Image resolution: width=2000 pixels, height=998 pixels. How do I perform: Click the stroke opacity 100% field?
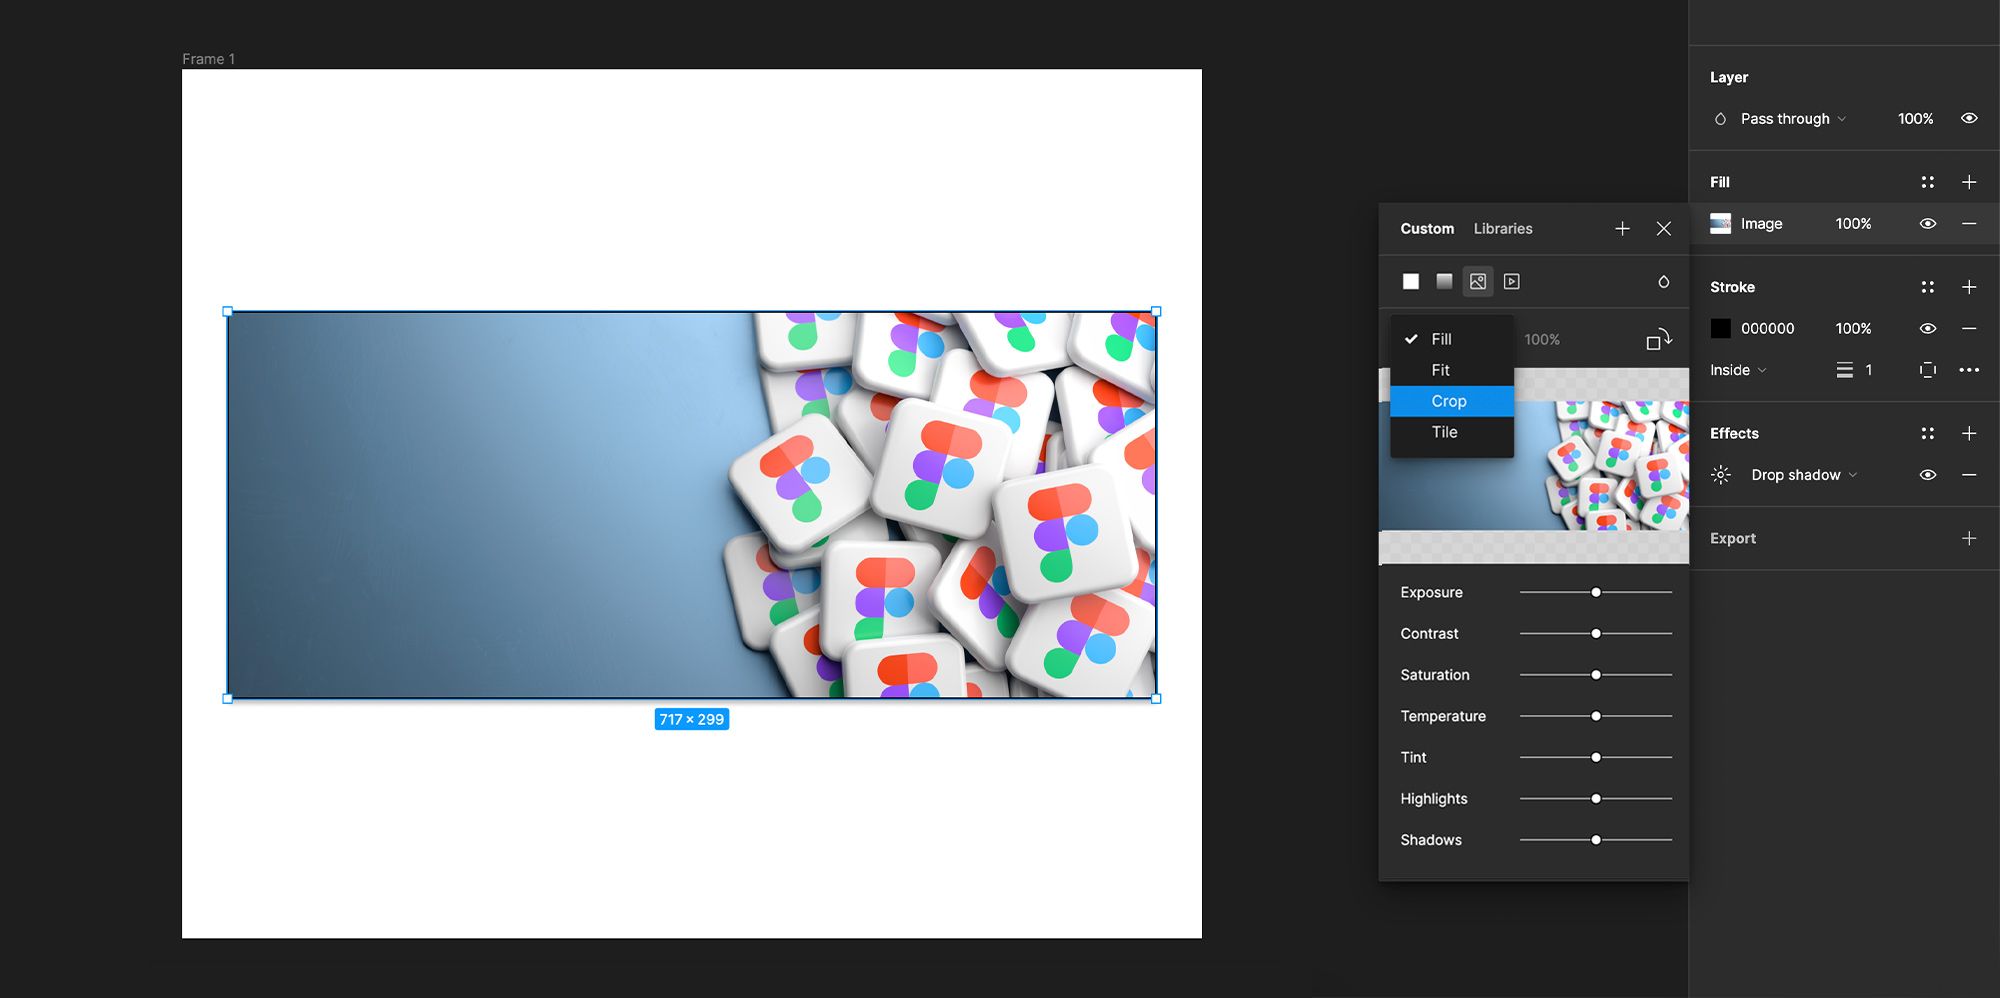point(1853,328)
